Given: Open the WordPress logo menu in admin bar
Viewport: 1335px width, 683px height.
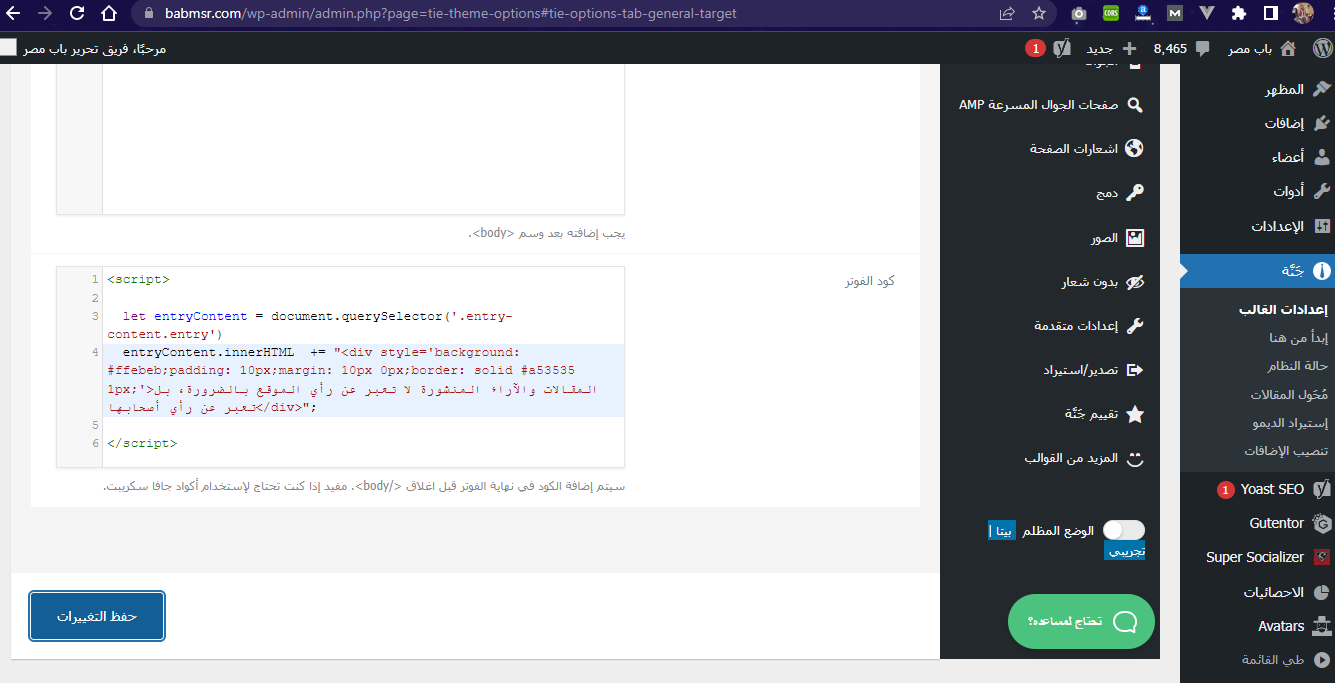Looking at the screenshot, I should (1322, 48).
